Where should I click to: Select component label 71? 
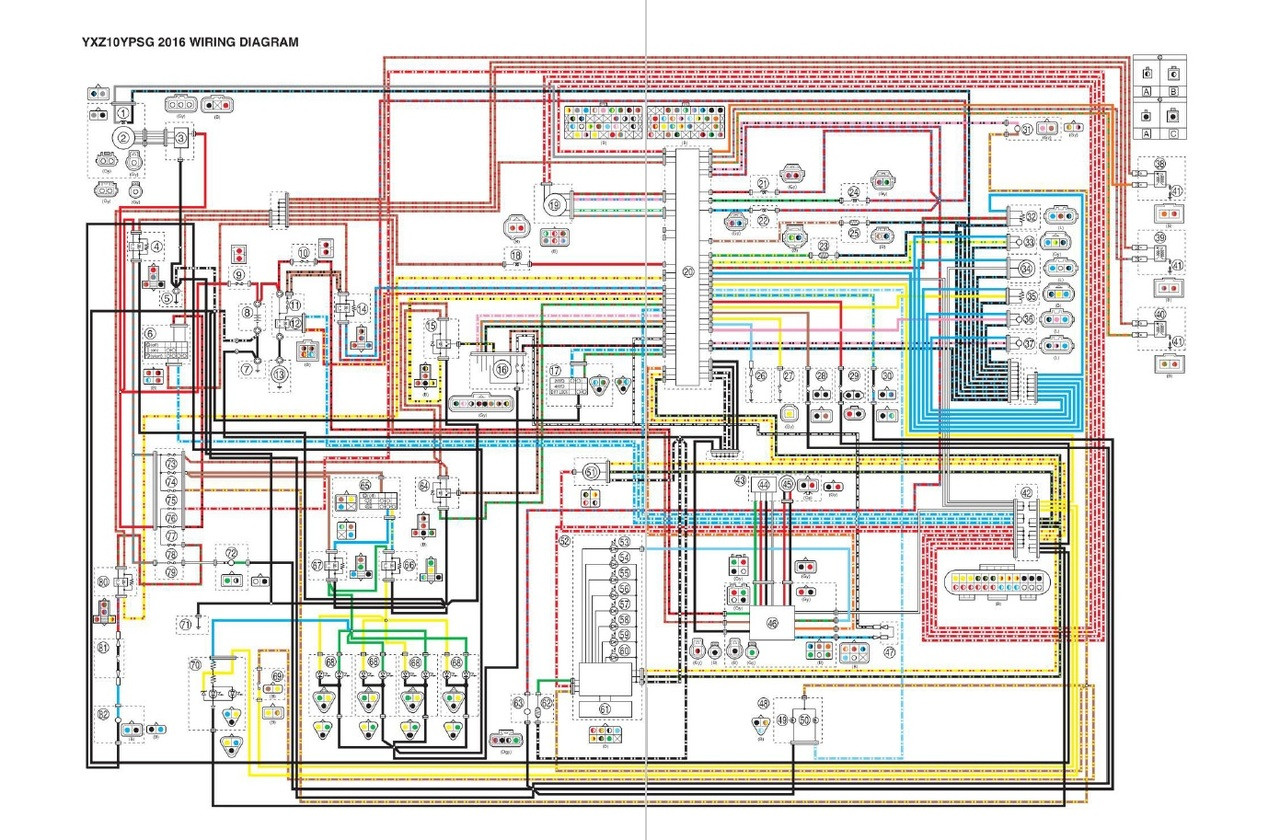click(186, 624)
